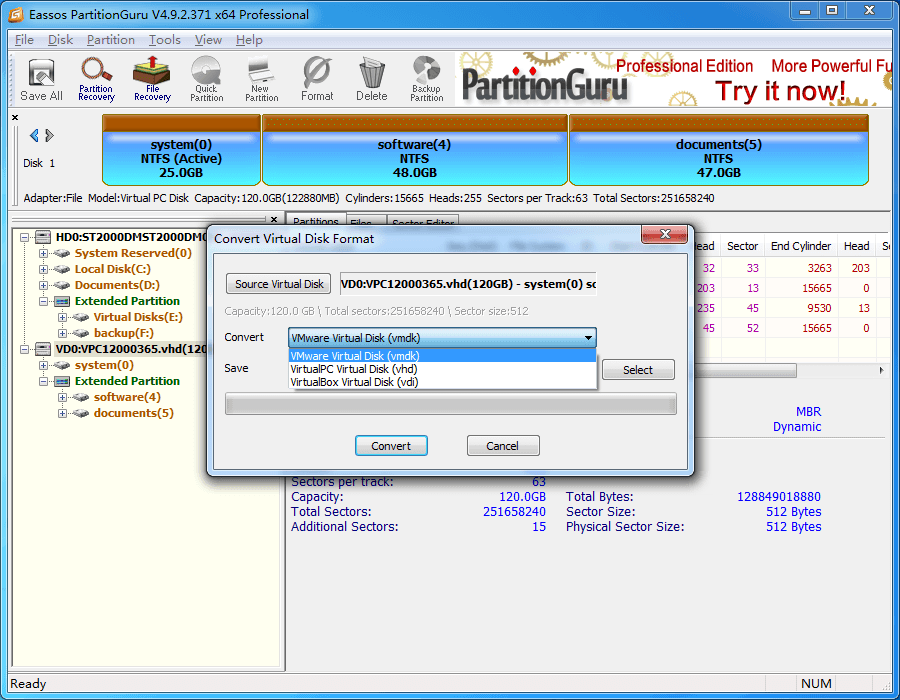Choose VirtualBox Virtual Disk (vdi) option

[x=442, y=382]
